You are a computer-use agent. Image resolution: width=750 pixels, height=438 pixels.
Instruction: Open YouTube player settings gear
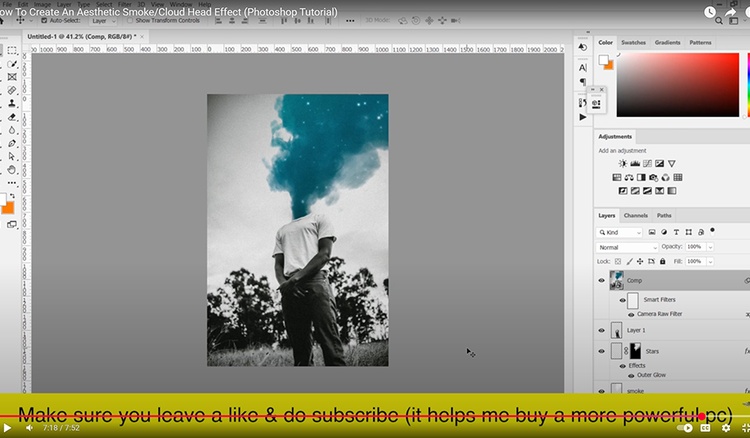pyautogui.click(x=726, y=428)
